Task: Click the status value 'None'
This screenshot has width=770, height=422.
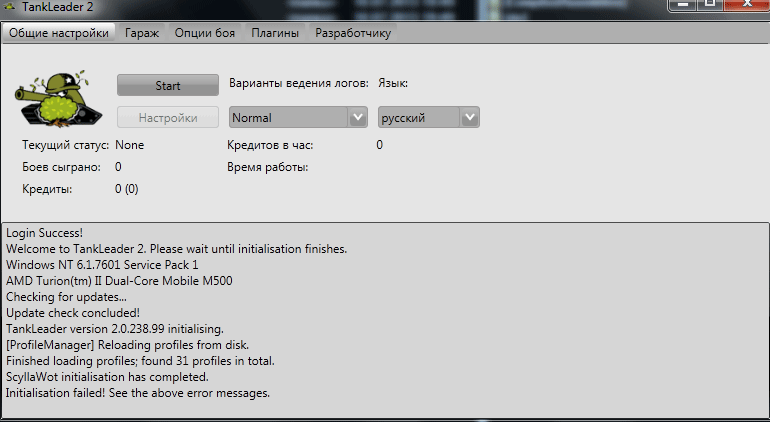Action: coord(130,145)
